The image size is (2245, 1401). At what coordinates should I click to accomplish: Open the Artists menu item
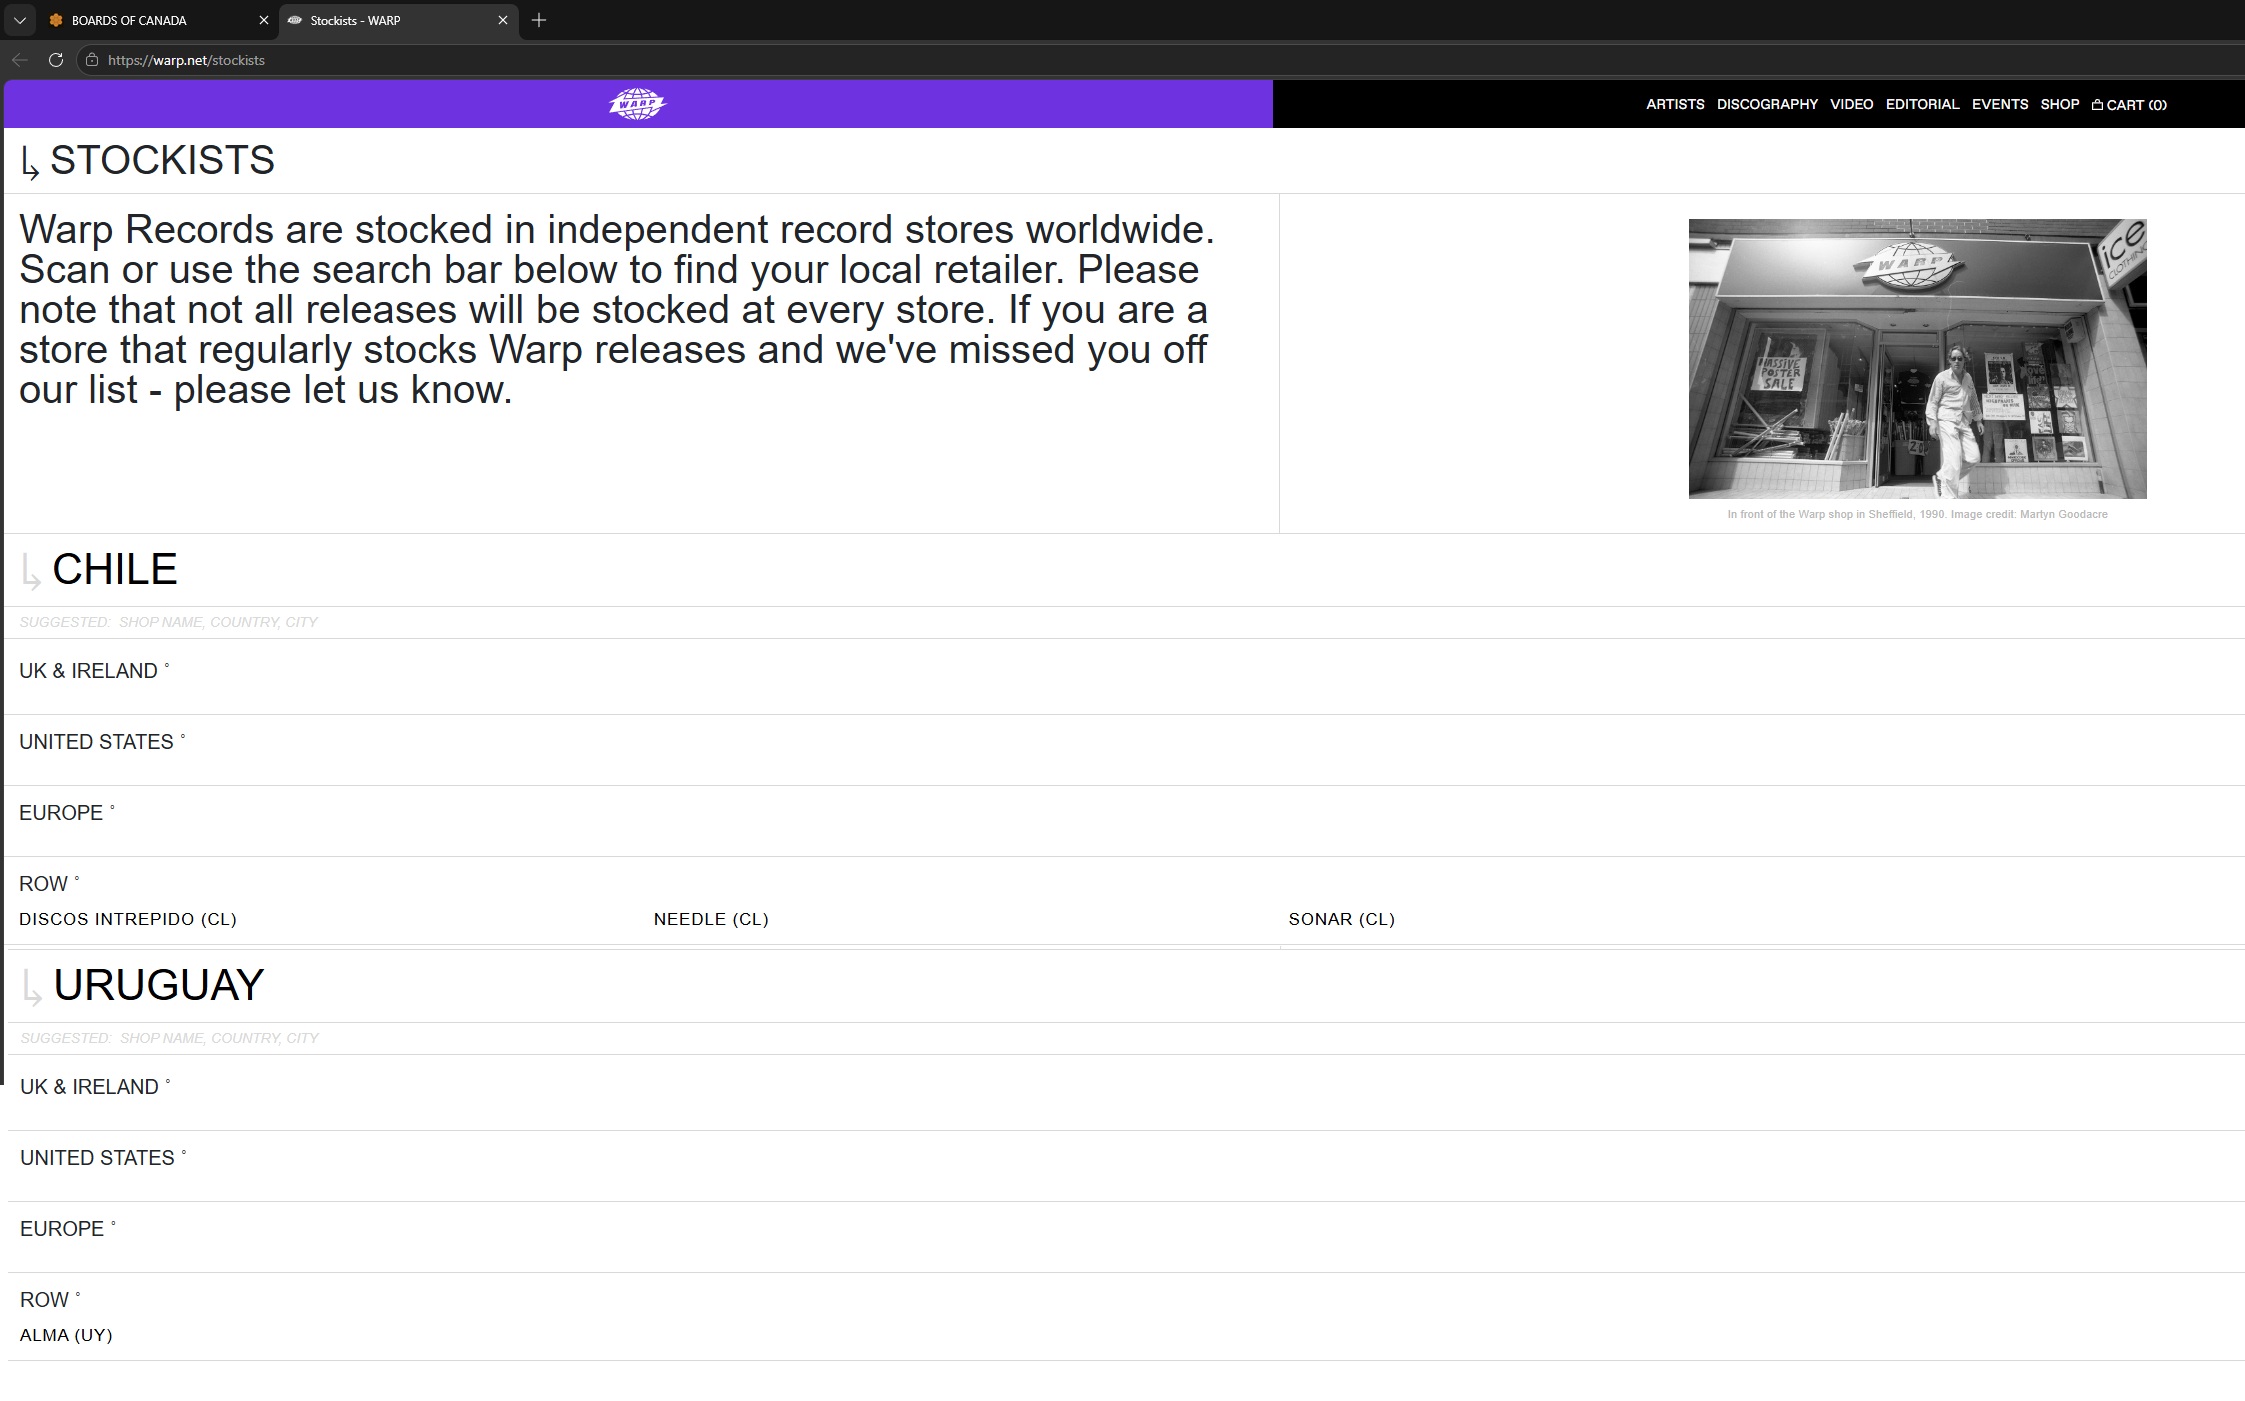click(x=1675, y=104)
